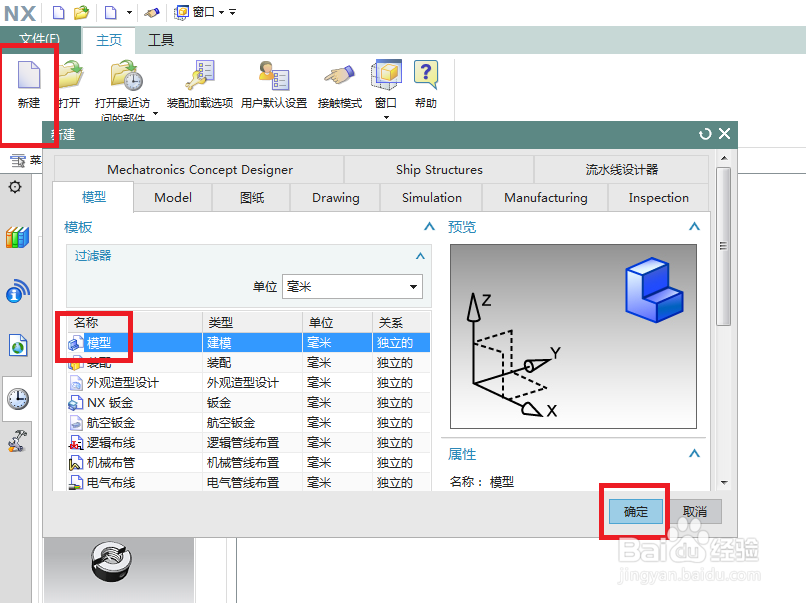806x603 pixels.
Task: Click the dialog vertical scrollbar thumb
Action: (723, 246)
